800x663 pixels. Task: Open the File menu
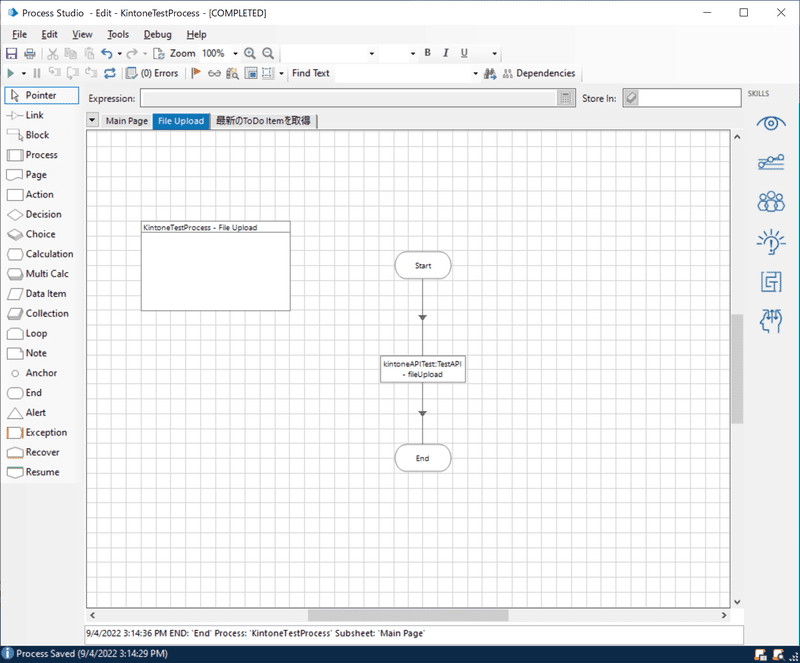click(x=19, y=34)
